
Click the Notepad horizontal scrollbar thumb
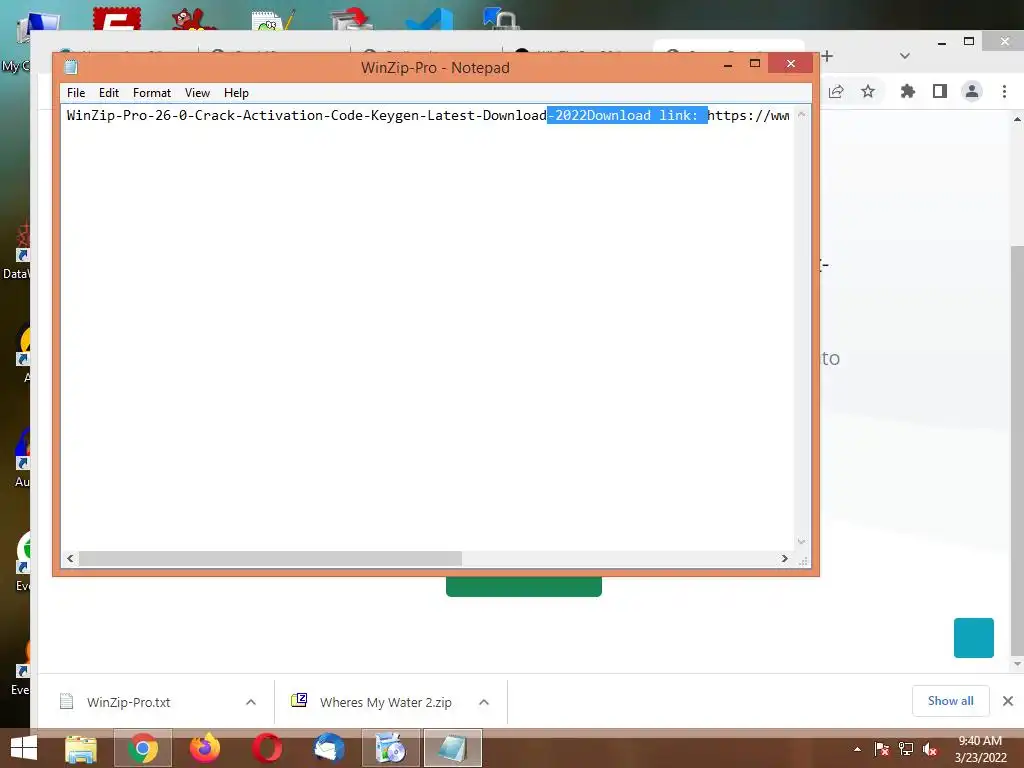(x=270, y=558)
